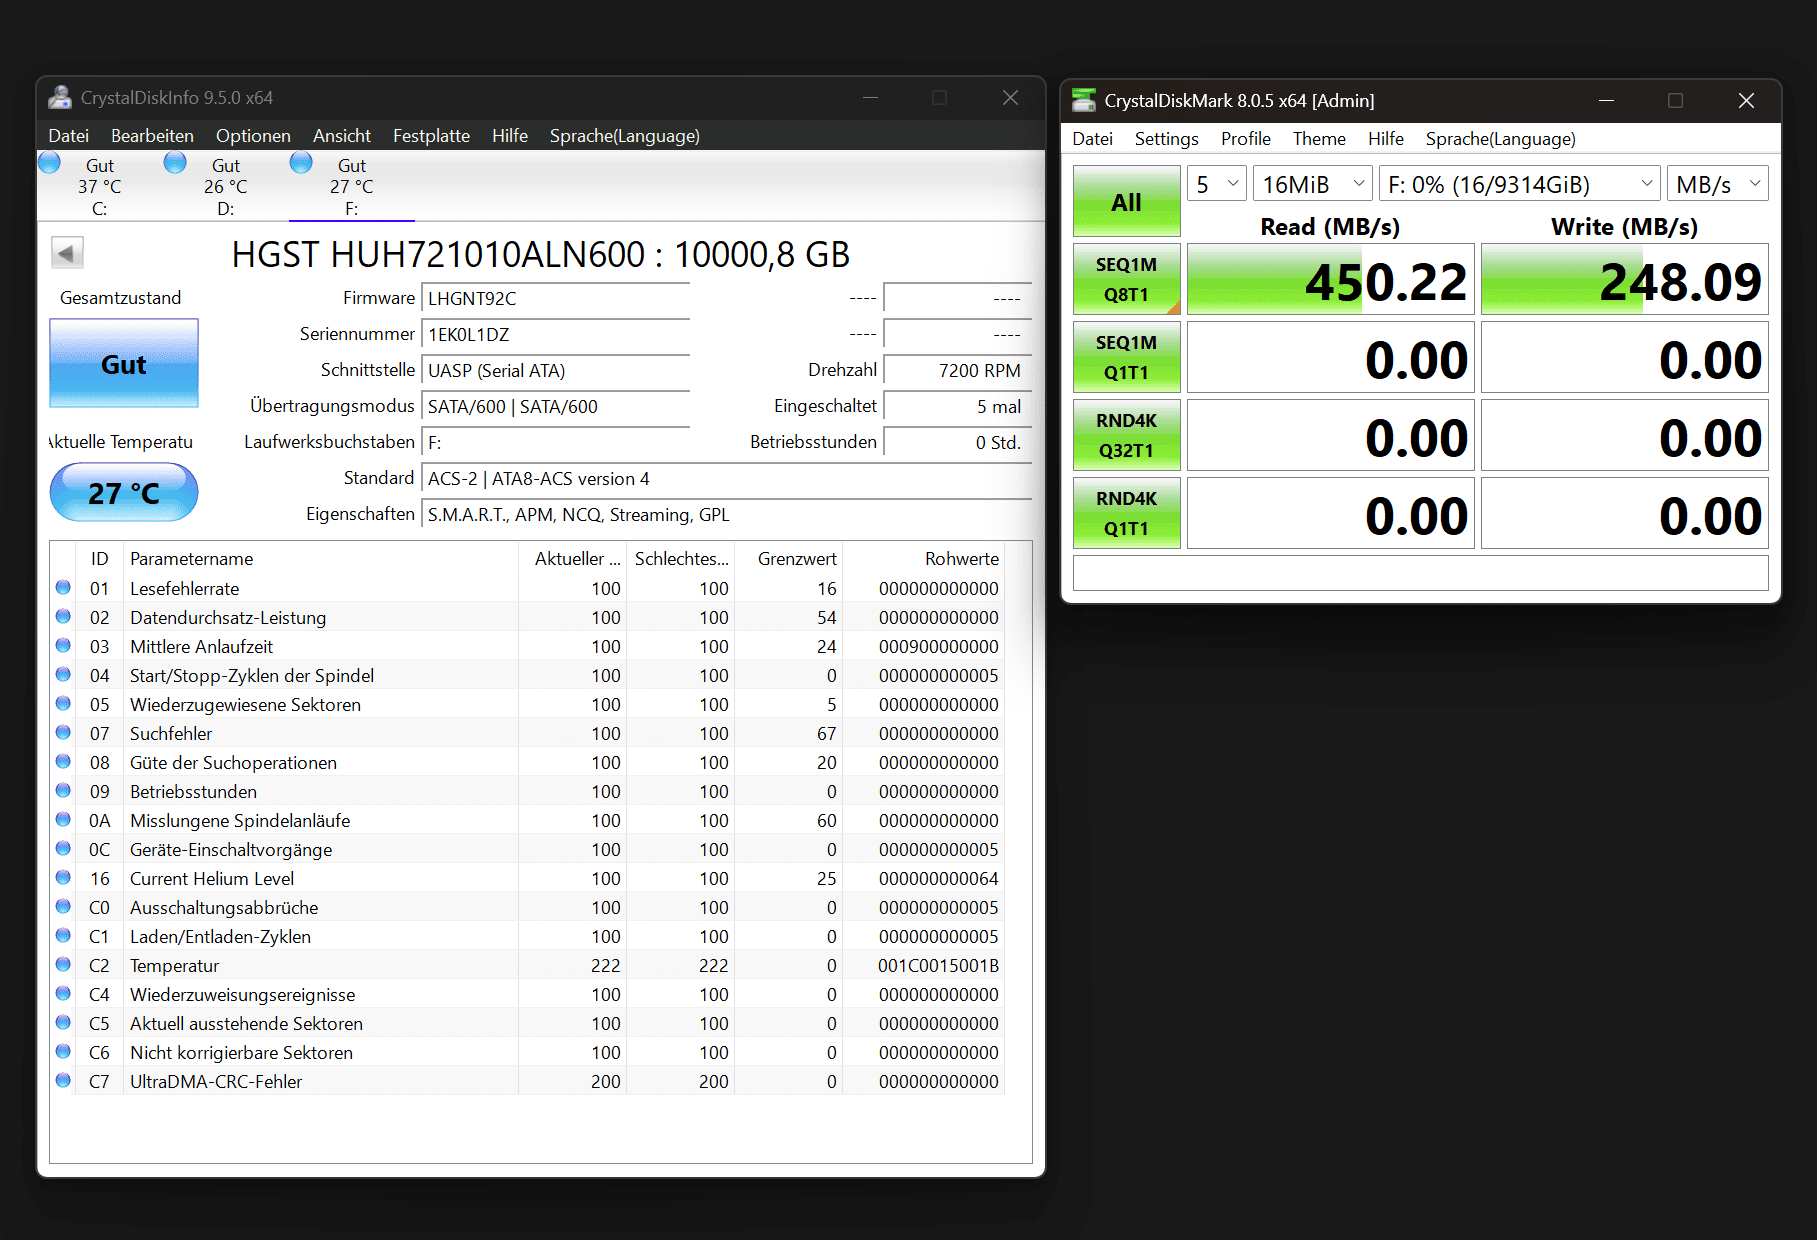
Task: Click the comment field below the benchmark results
Action: point(1420,573)
